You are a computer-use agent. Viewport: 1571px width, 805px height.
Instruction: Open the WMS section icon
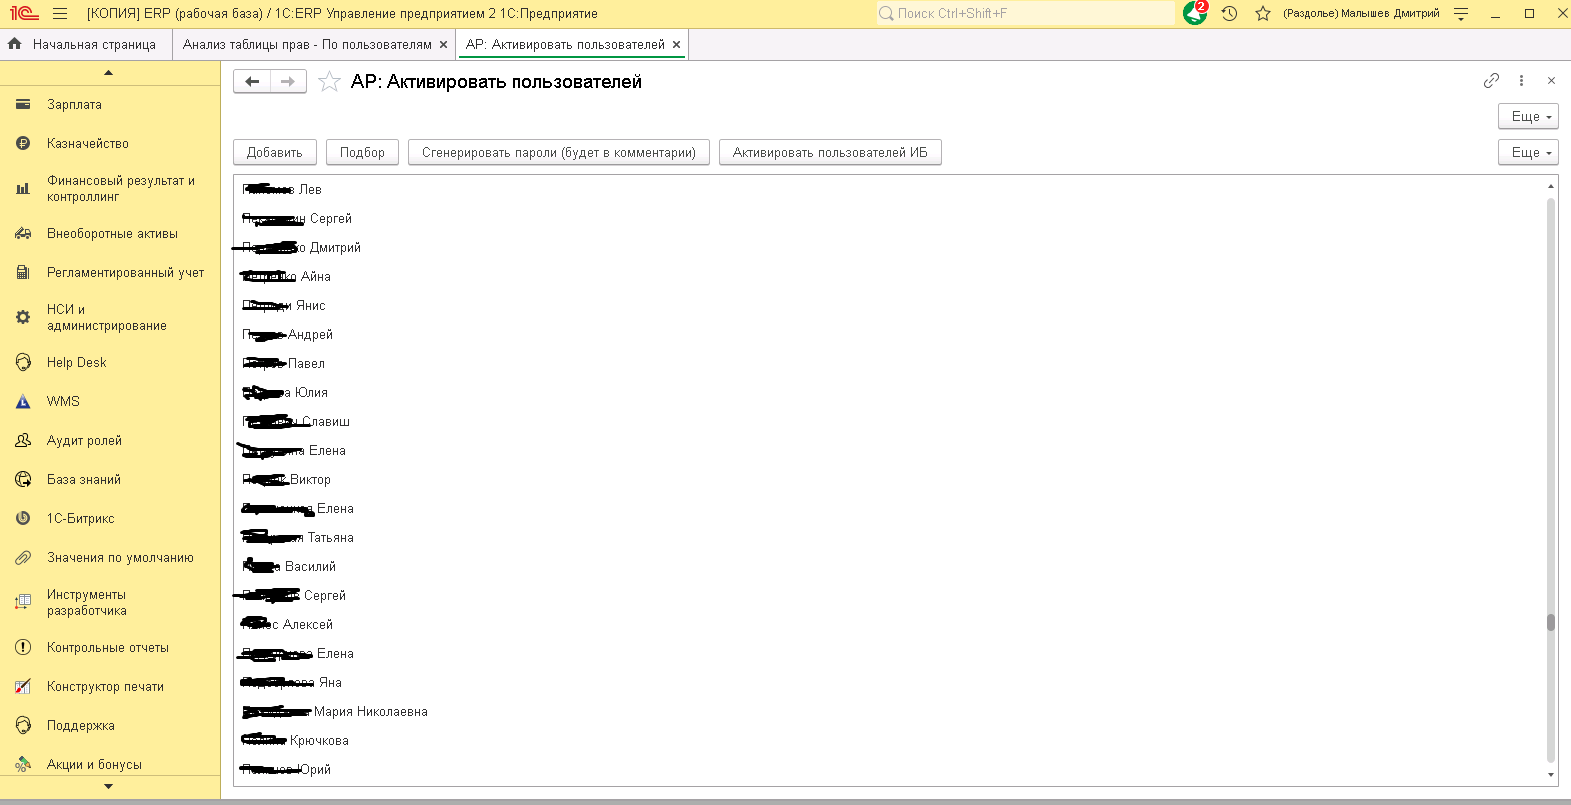pyautogui.click(x=23, y=401)
